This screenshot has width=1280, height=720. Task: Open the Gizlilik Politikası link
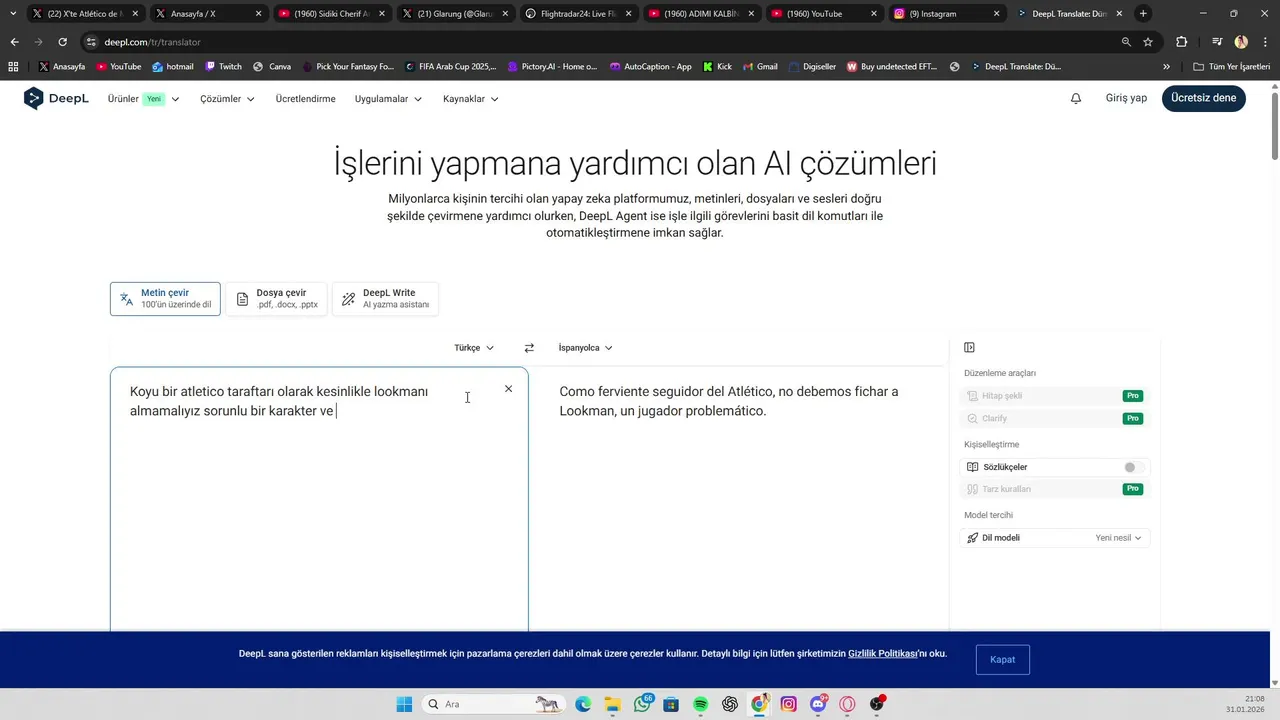[882, 653]
